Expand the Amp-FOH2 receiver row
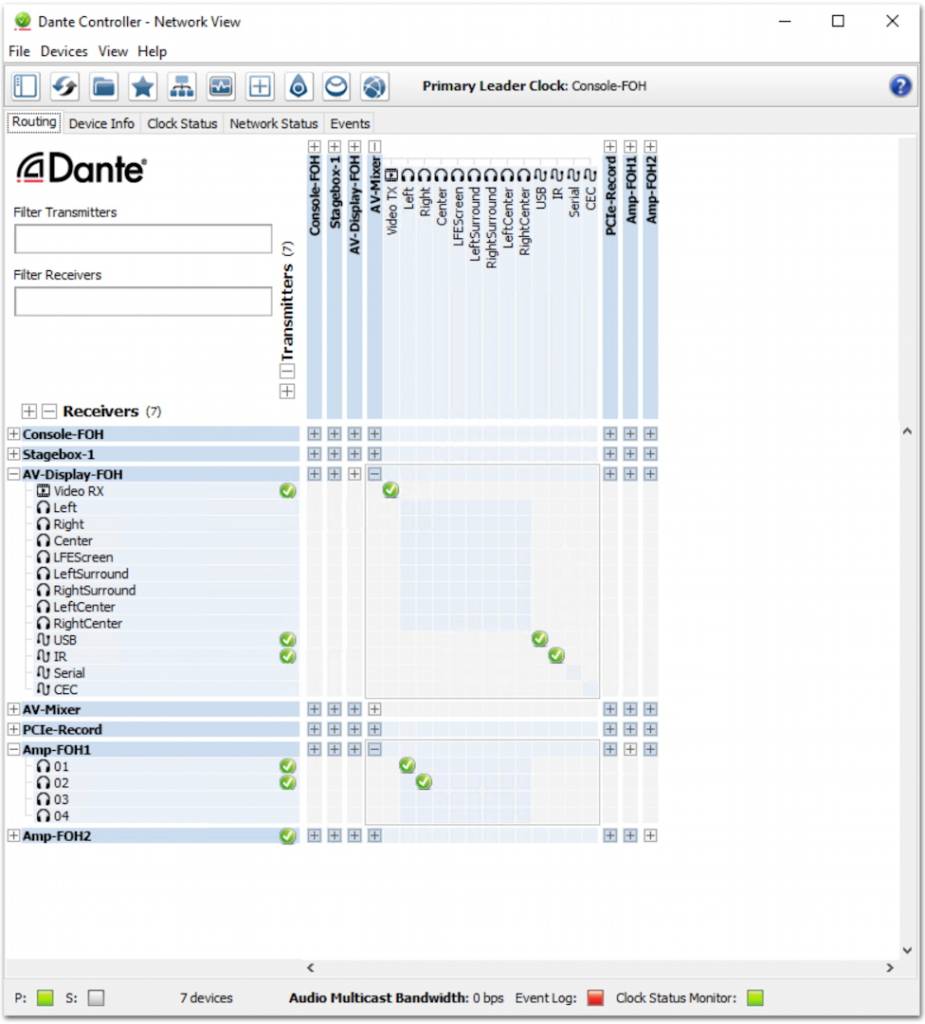 13,835
